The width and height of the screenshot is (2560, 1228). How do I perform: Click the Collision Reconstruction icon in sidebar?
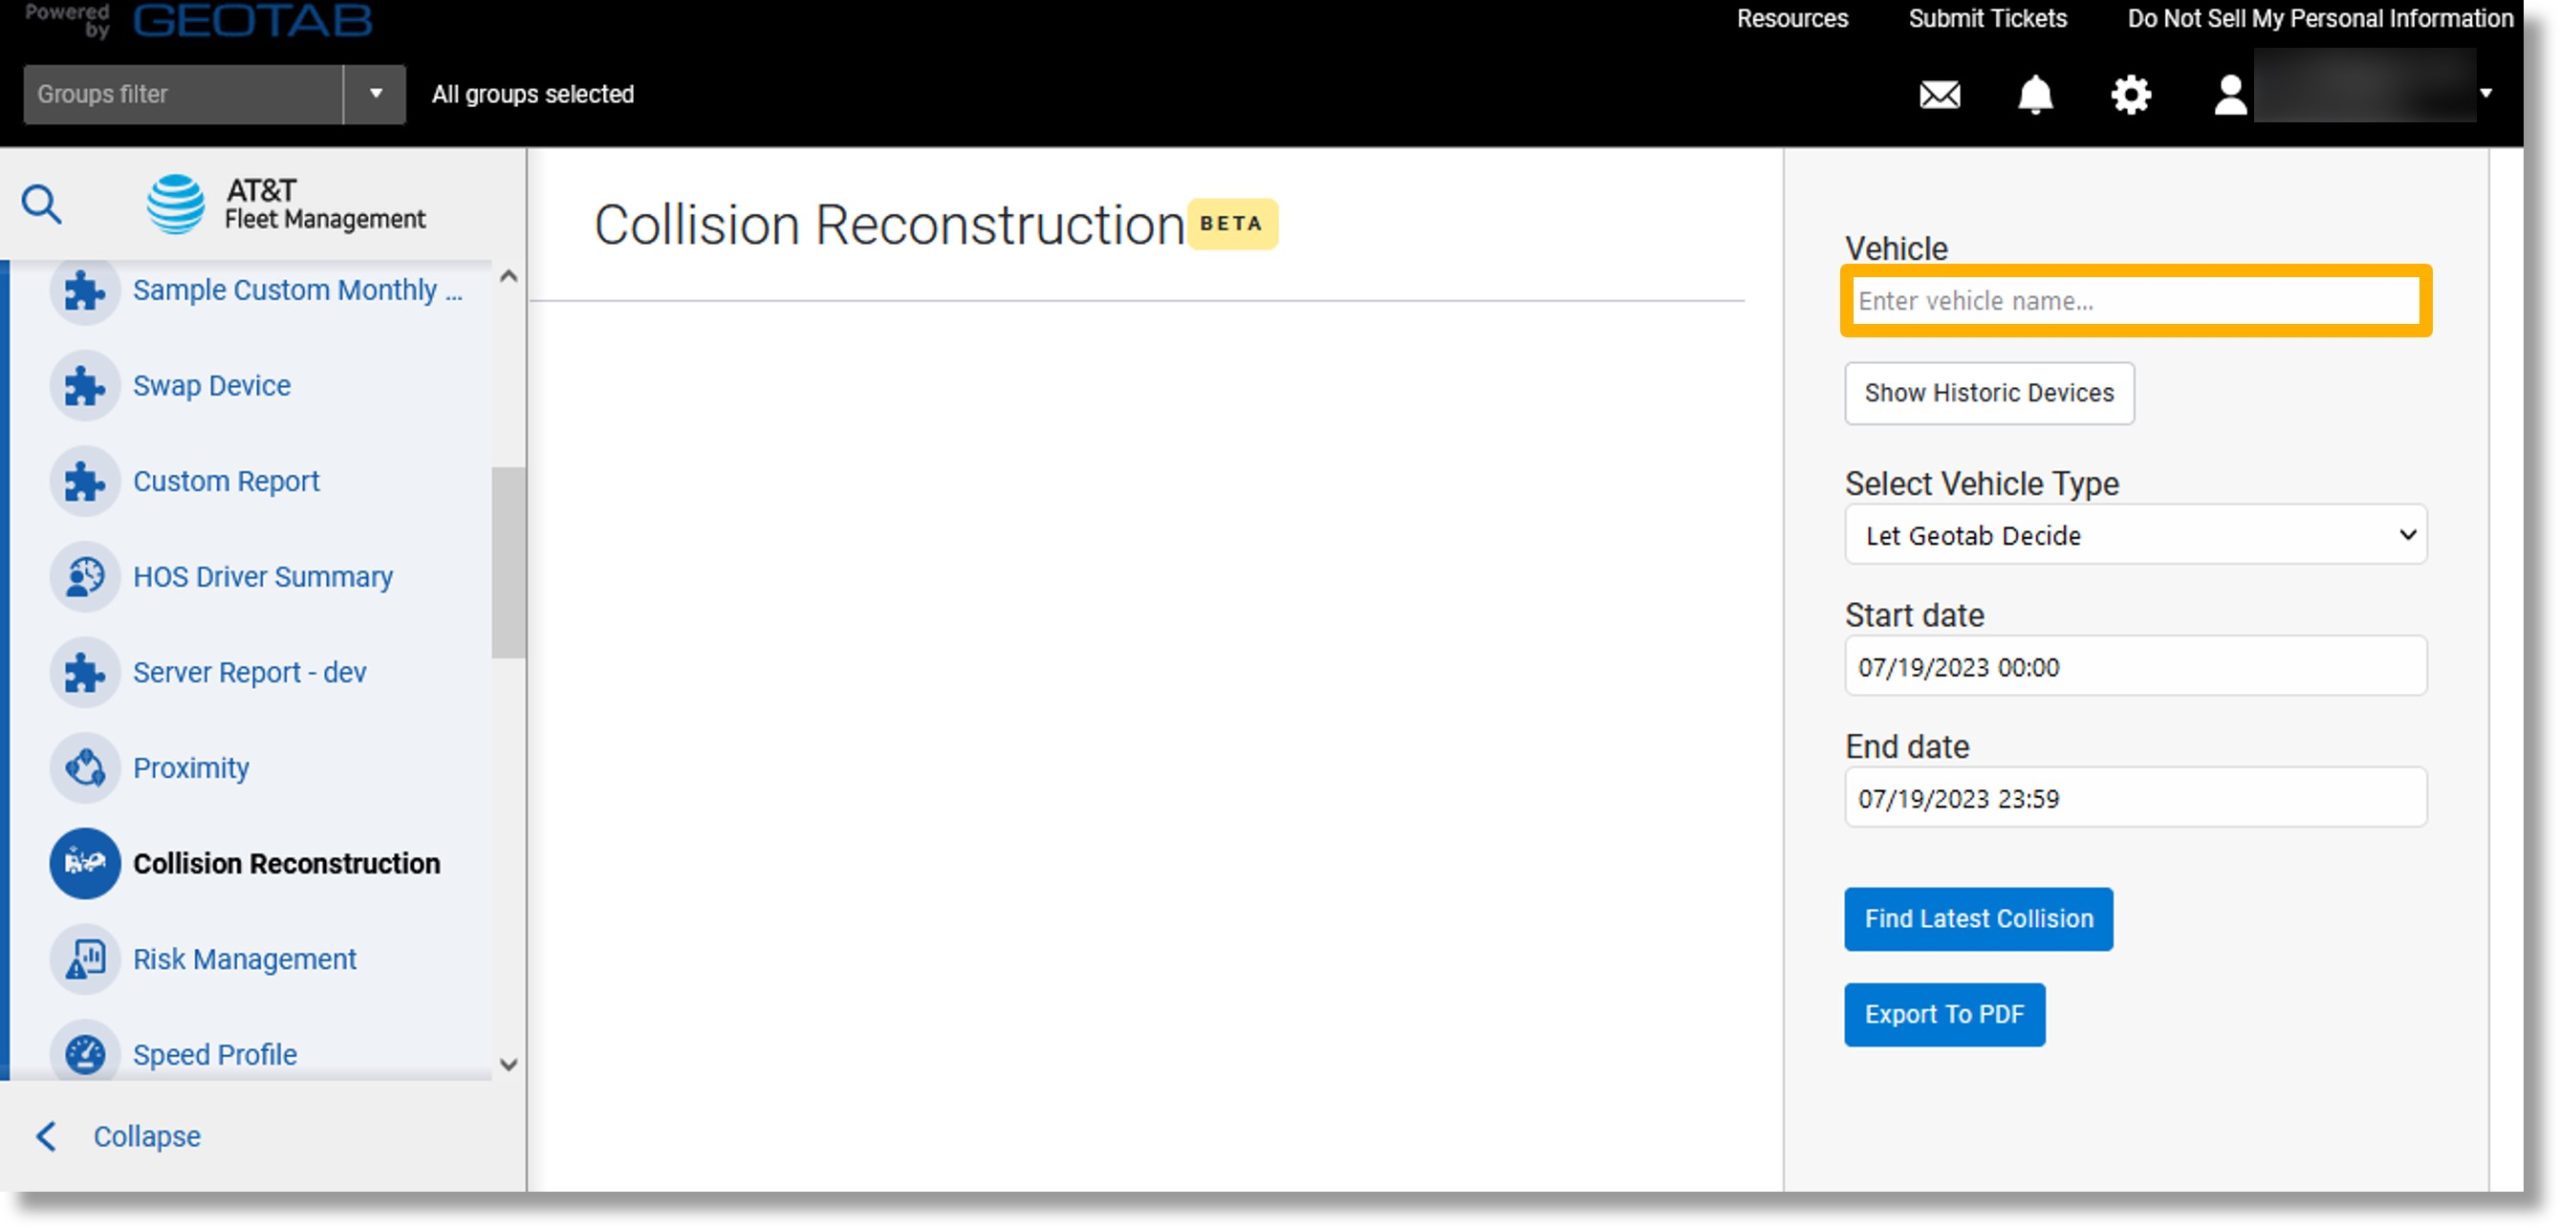[85, 862]
